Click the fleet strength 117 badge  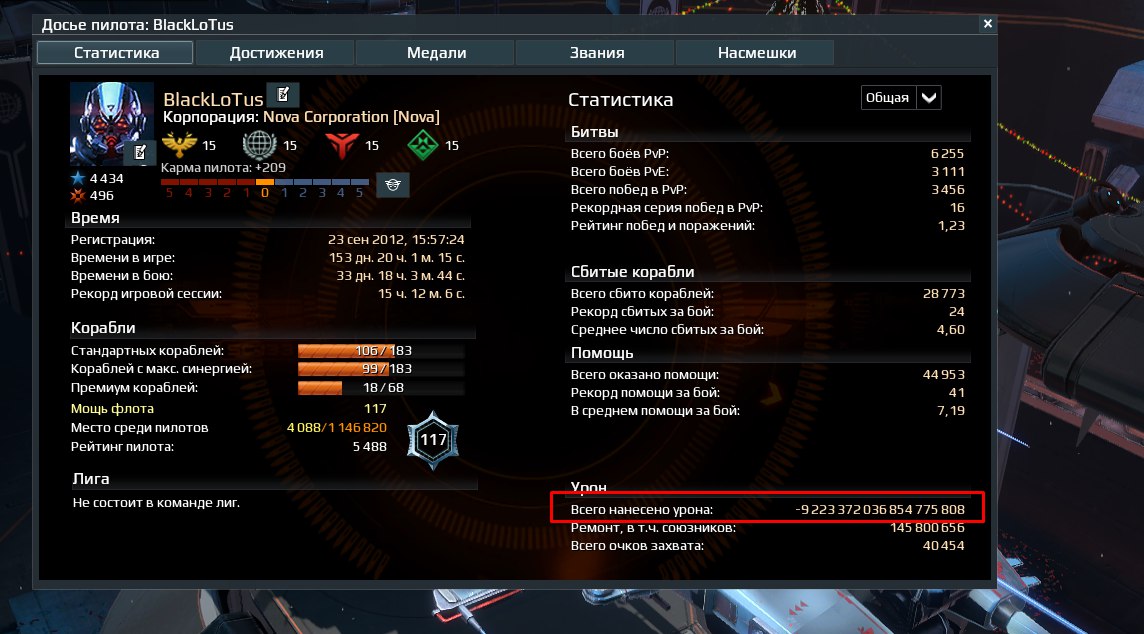click(x=433, y=440)
